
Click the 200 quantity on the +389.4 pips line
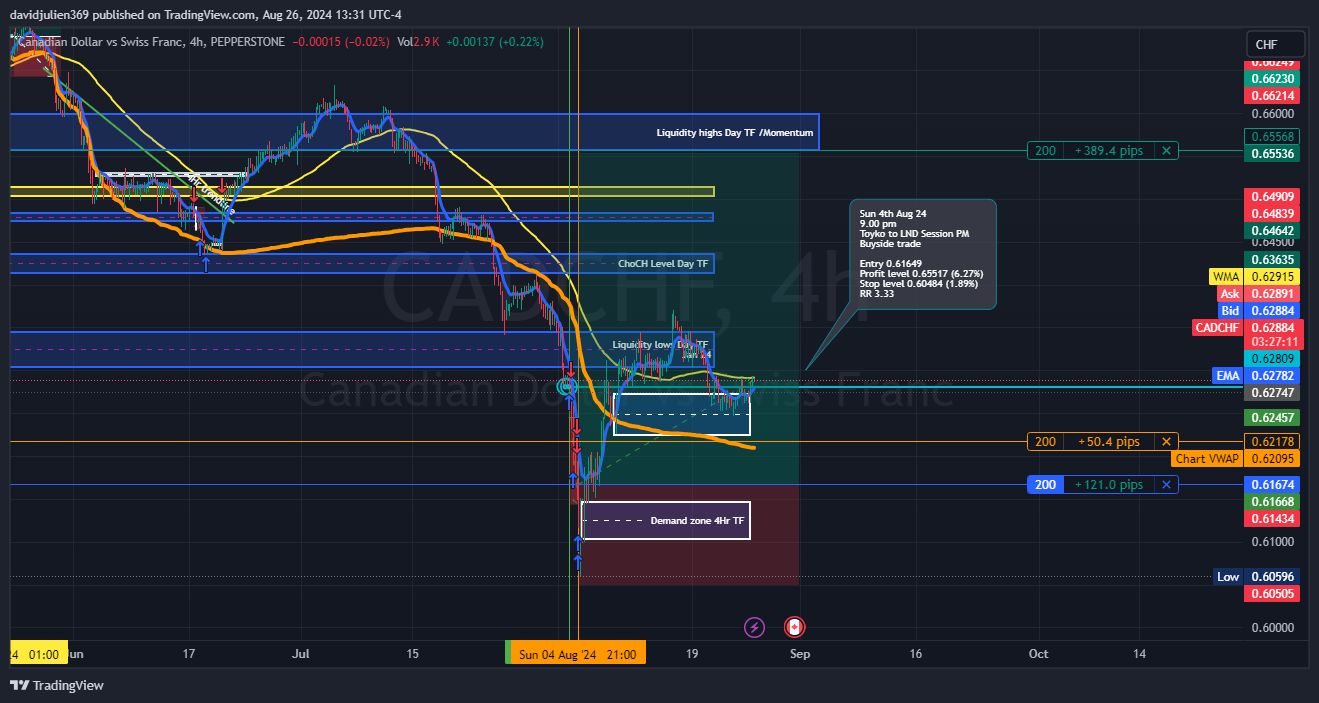click(1045, 151)
